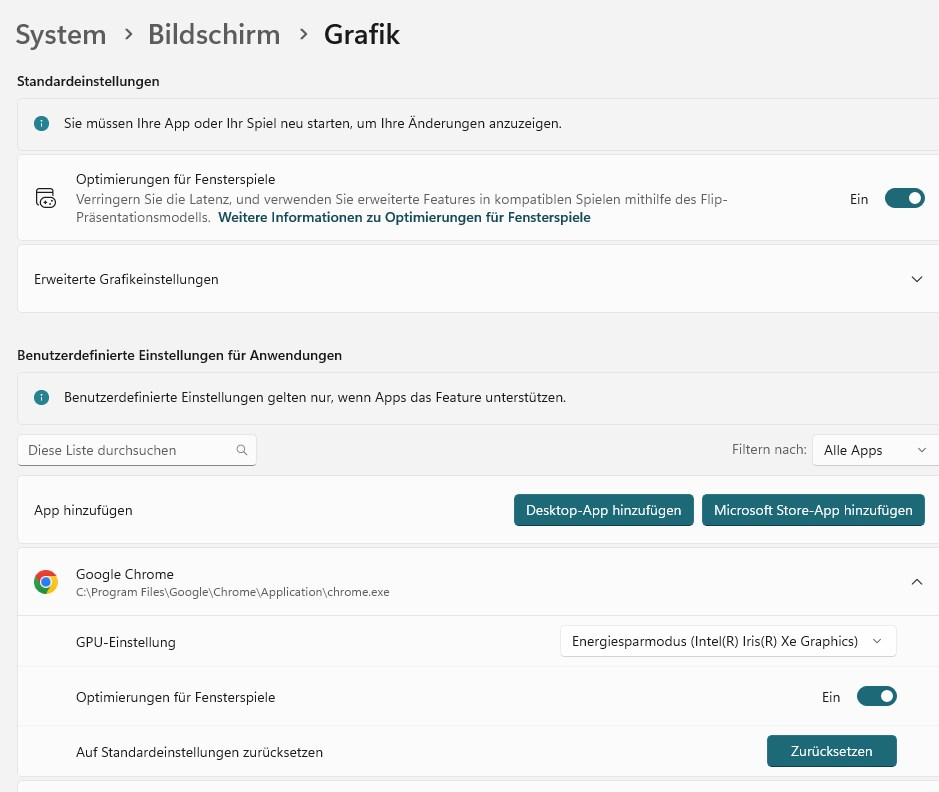This screenshot has width=939, height=792.
Task: Click Benutzerdefinierte Einstellungen für Anwendungen heading
Action: (x=180, y=356)
